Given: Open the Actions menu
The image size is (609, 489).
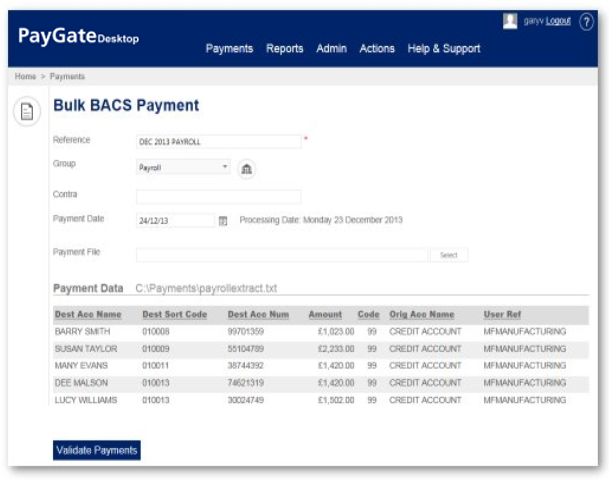Looking at the screenshot, I should coord(377,49).
